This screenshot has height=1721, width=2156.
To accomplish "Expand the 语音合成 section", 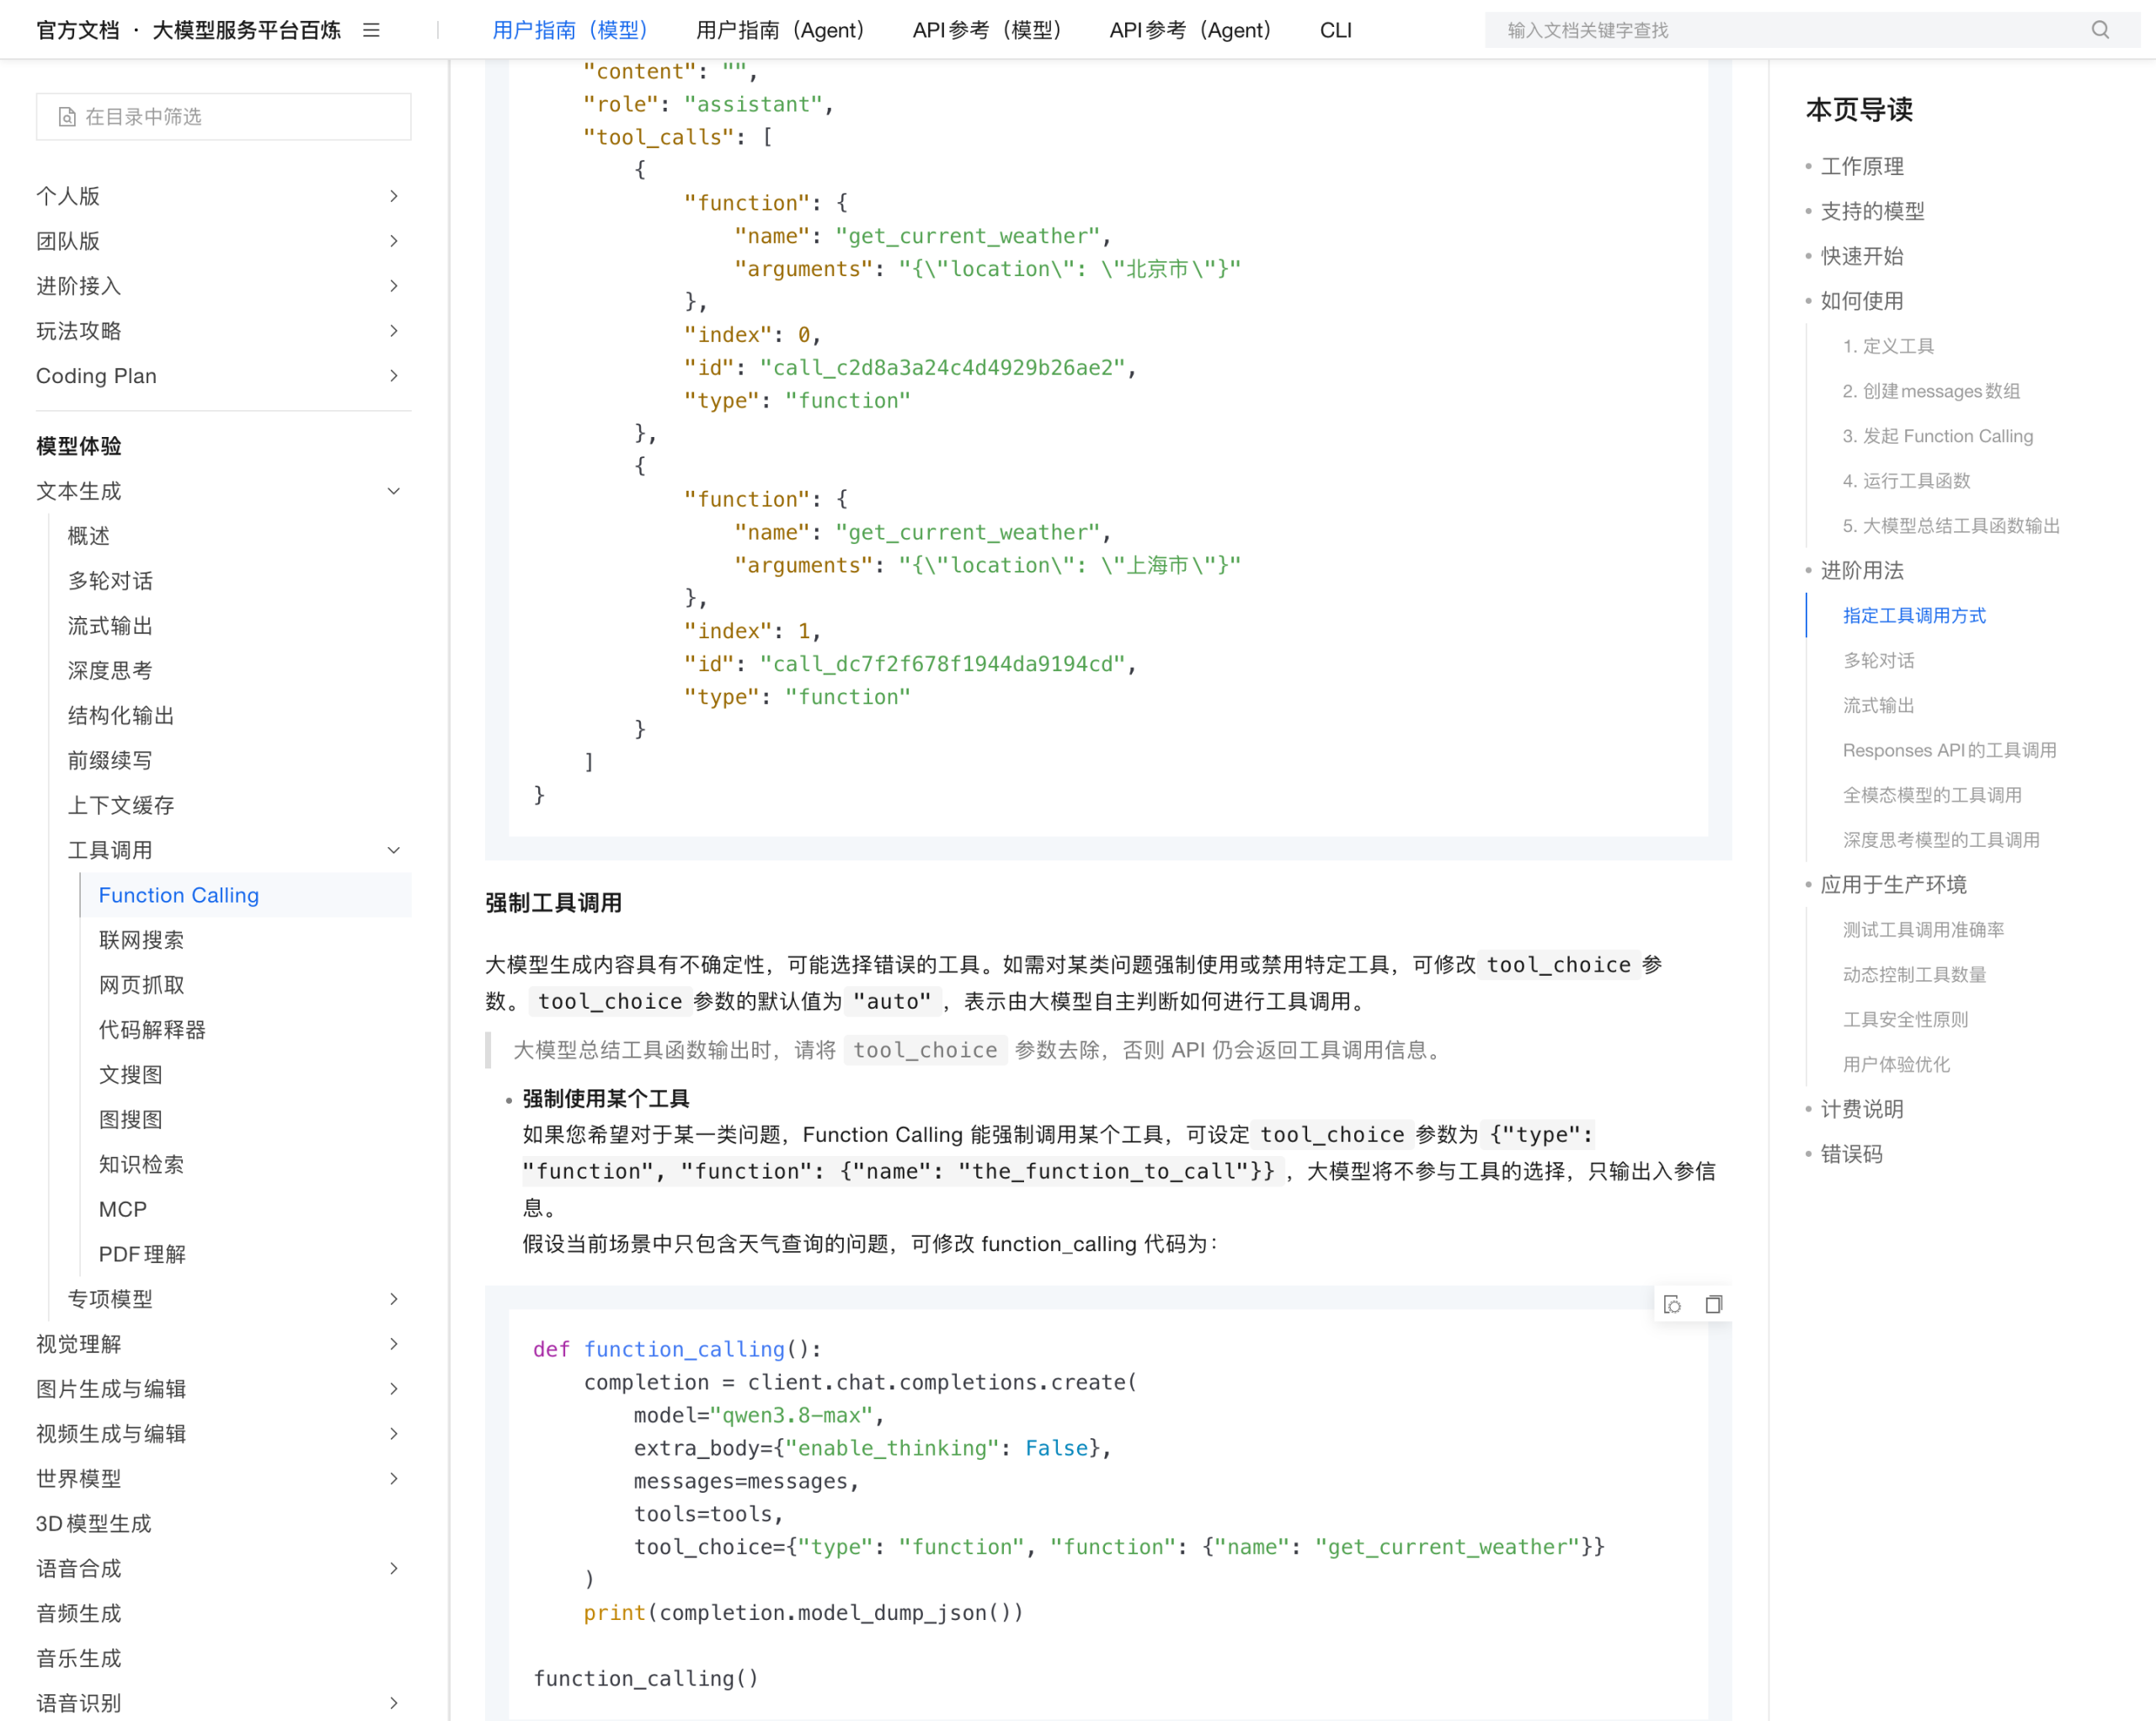I will click(393, 1568).
